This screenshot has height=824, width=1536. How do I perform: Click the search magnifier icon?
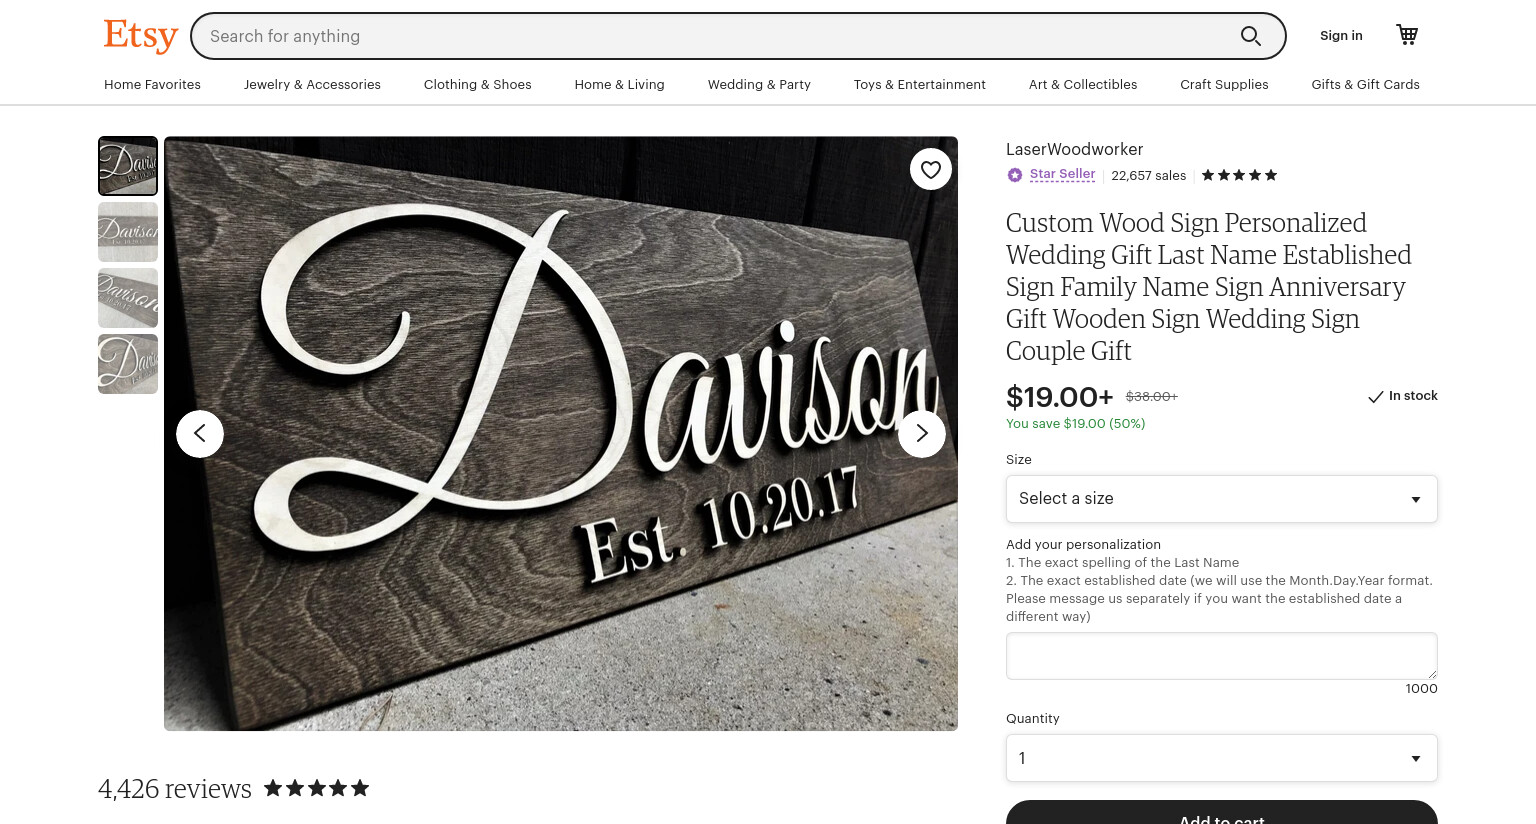tap(1250, 36)
